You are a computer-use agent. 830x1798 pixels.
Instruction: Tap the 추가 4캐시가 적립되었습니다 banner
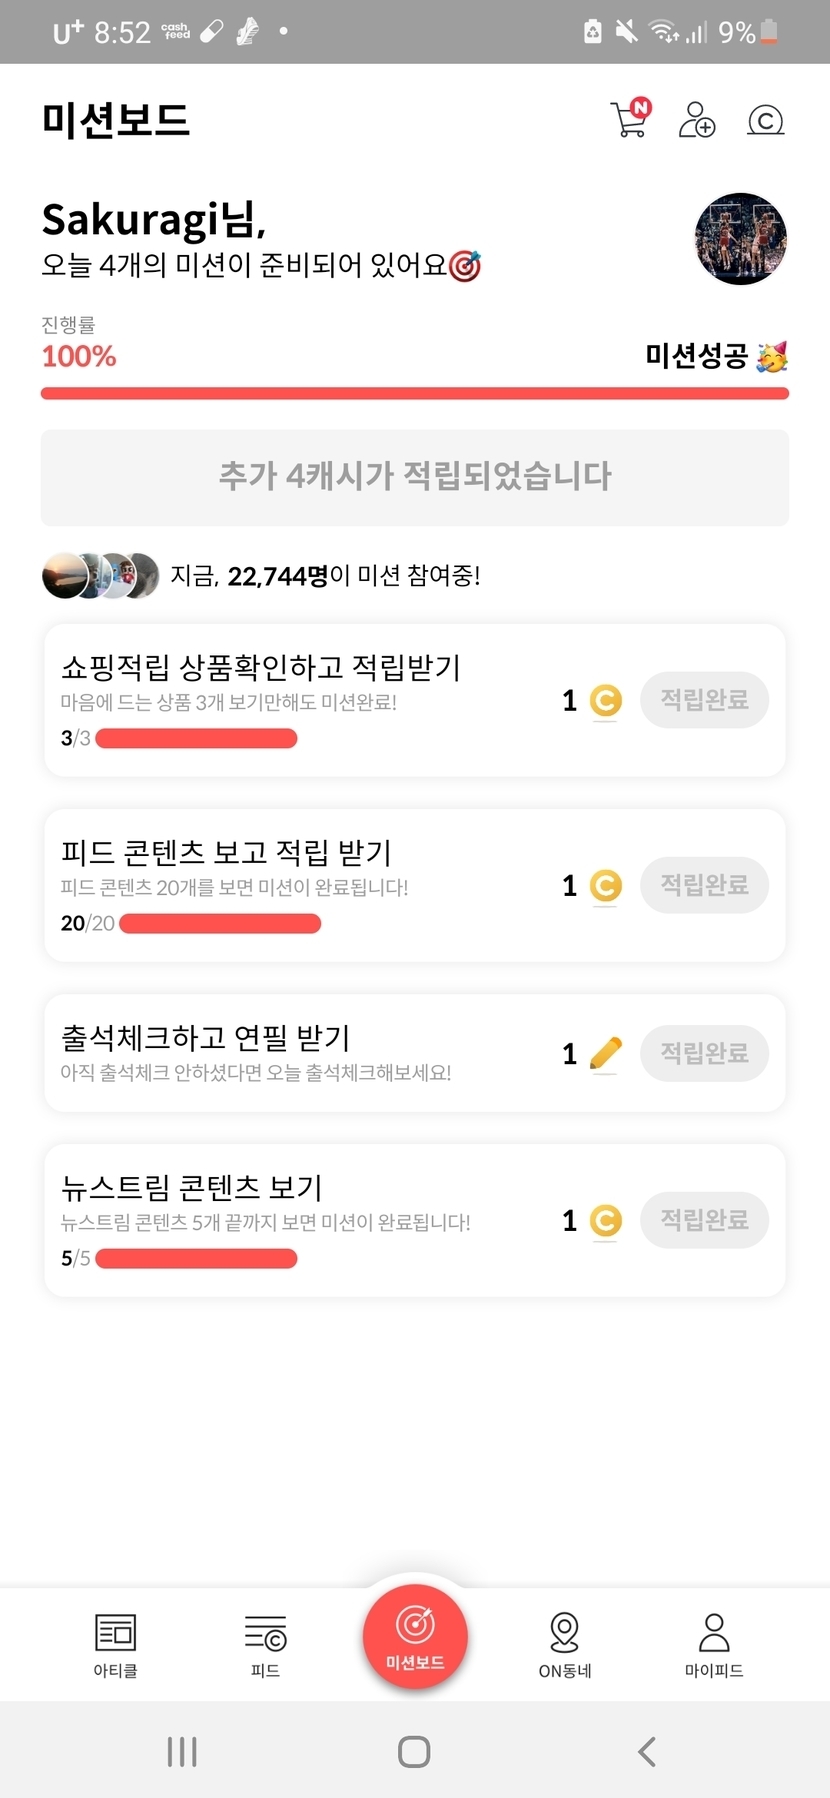pyautogui.click(x=415, y=477)
